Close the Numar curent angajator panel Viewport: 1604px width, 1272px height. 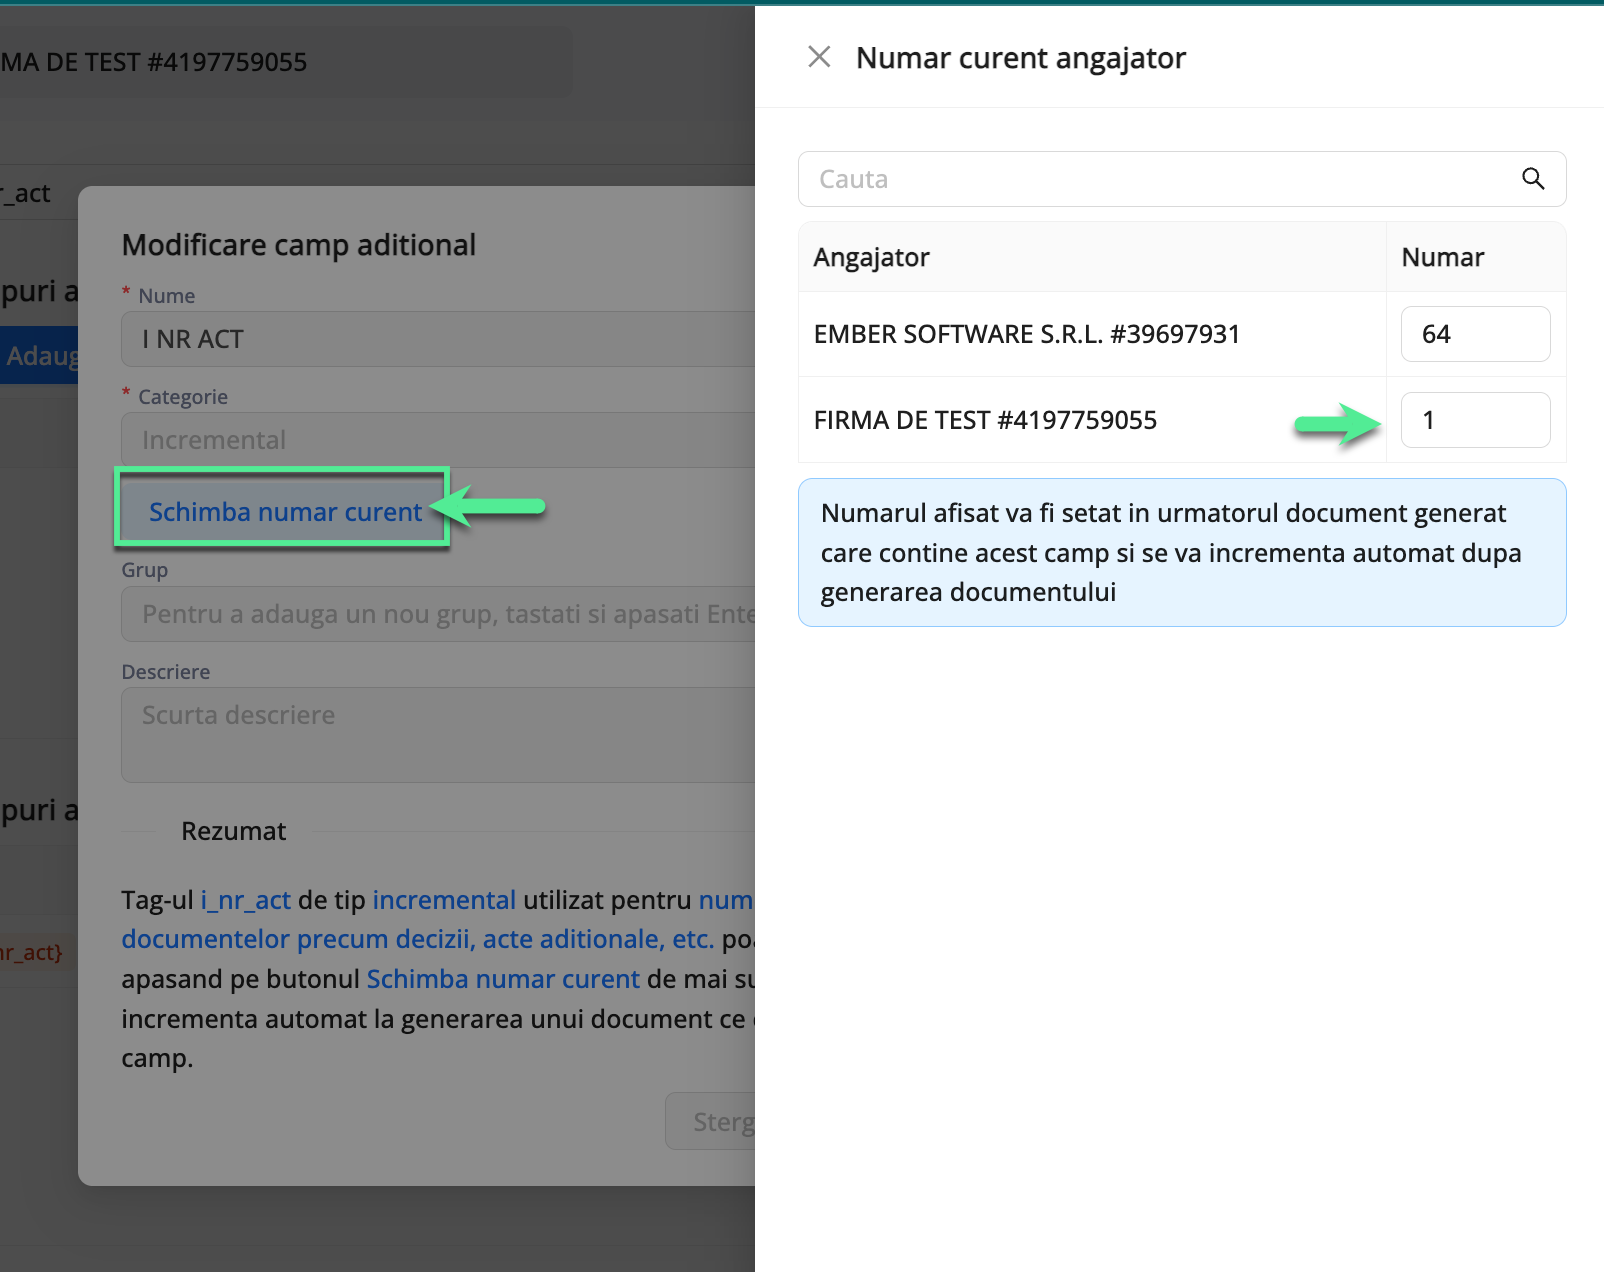tap(819, 57)
